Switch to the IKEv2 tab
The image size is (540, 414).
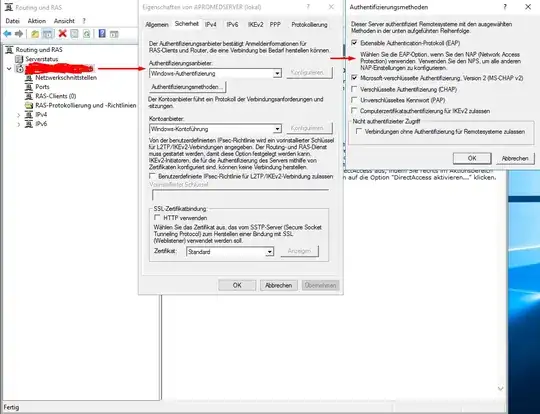[256, 25]
